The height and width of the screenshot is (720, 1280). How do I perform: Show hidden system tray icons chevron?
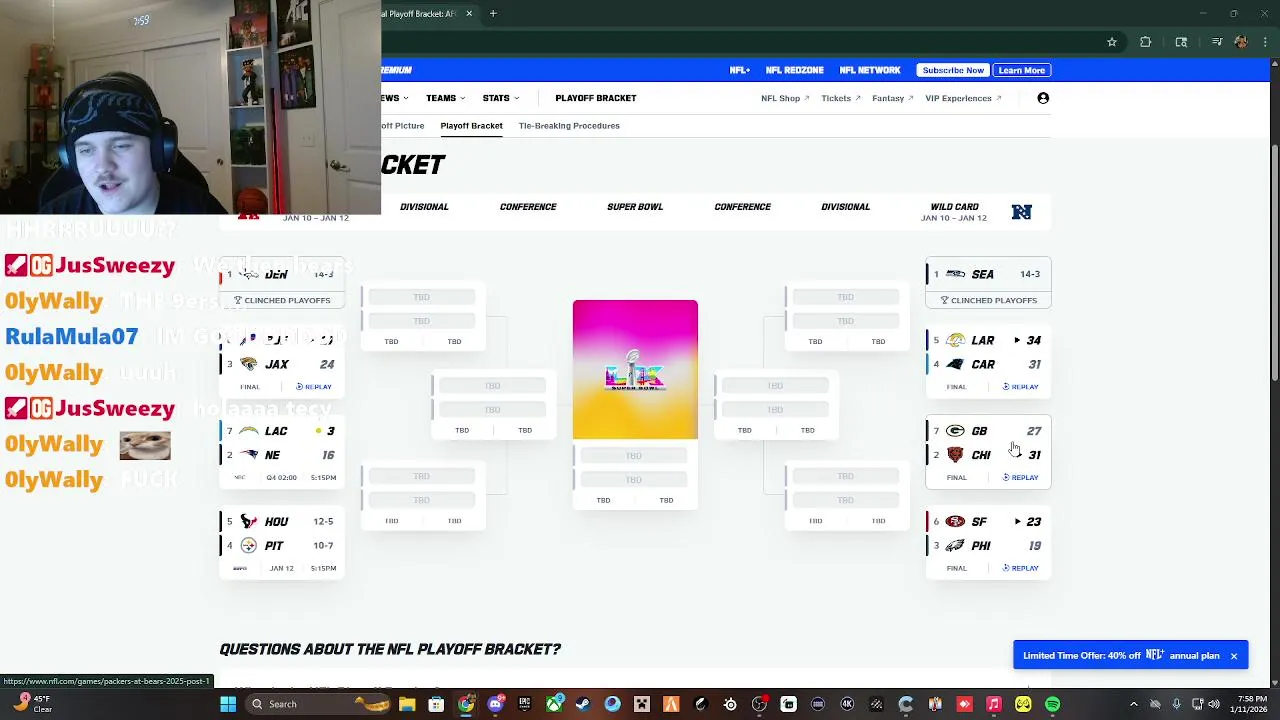click(x=1133, y=704)
